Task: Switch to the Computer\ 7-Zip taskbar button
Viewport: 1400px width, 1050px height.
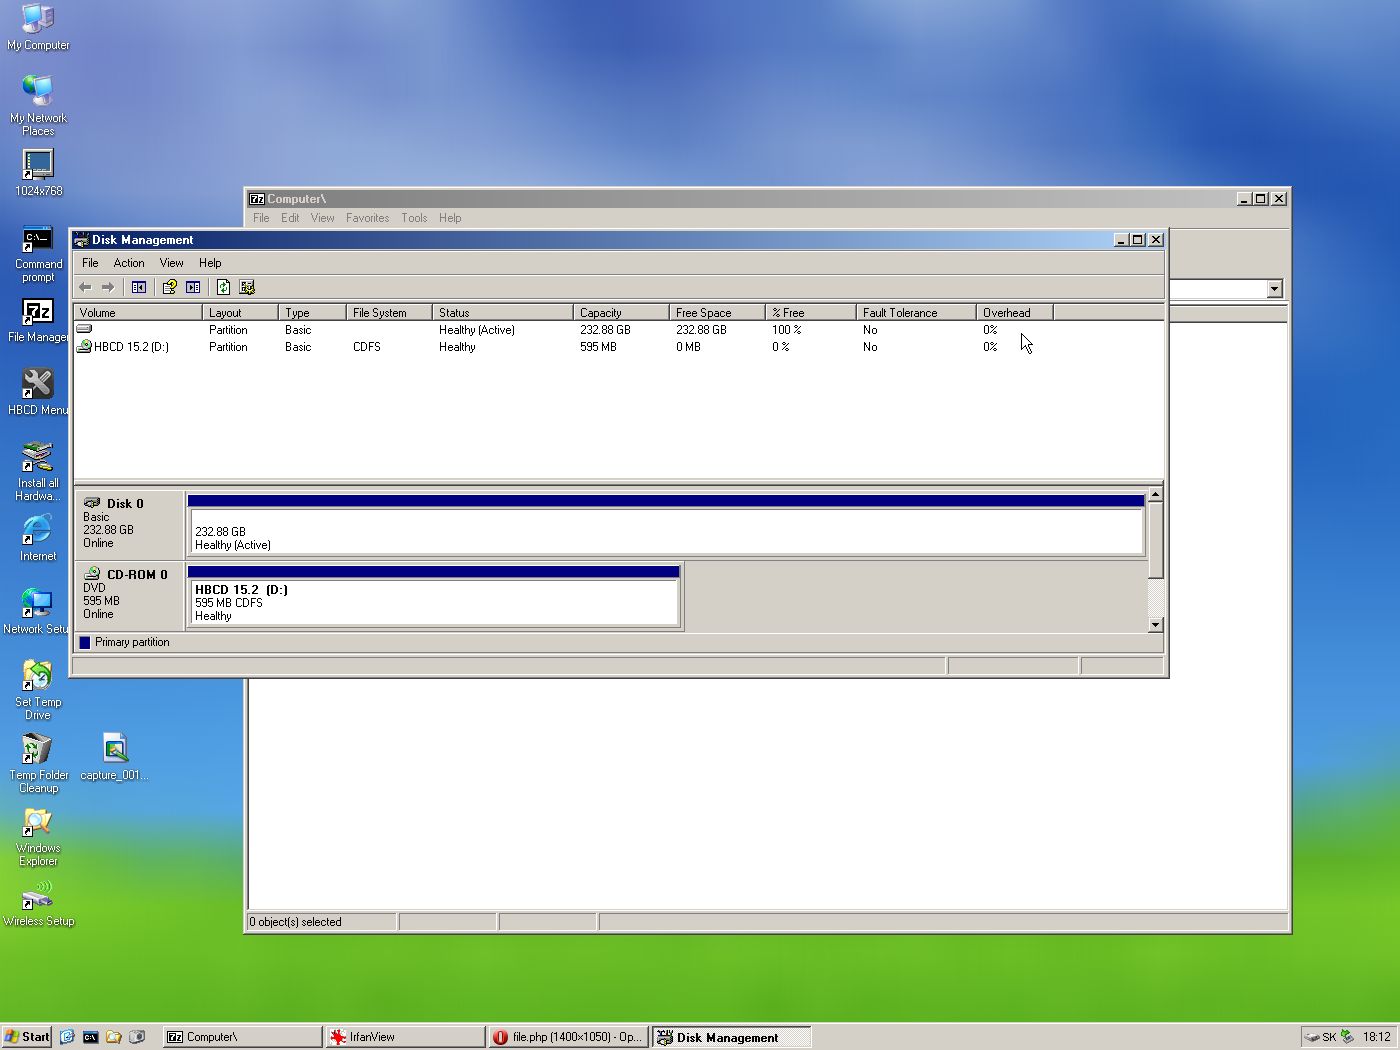Action: point(243,1037)
